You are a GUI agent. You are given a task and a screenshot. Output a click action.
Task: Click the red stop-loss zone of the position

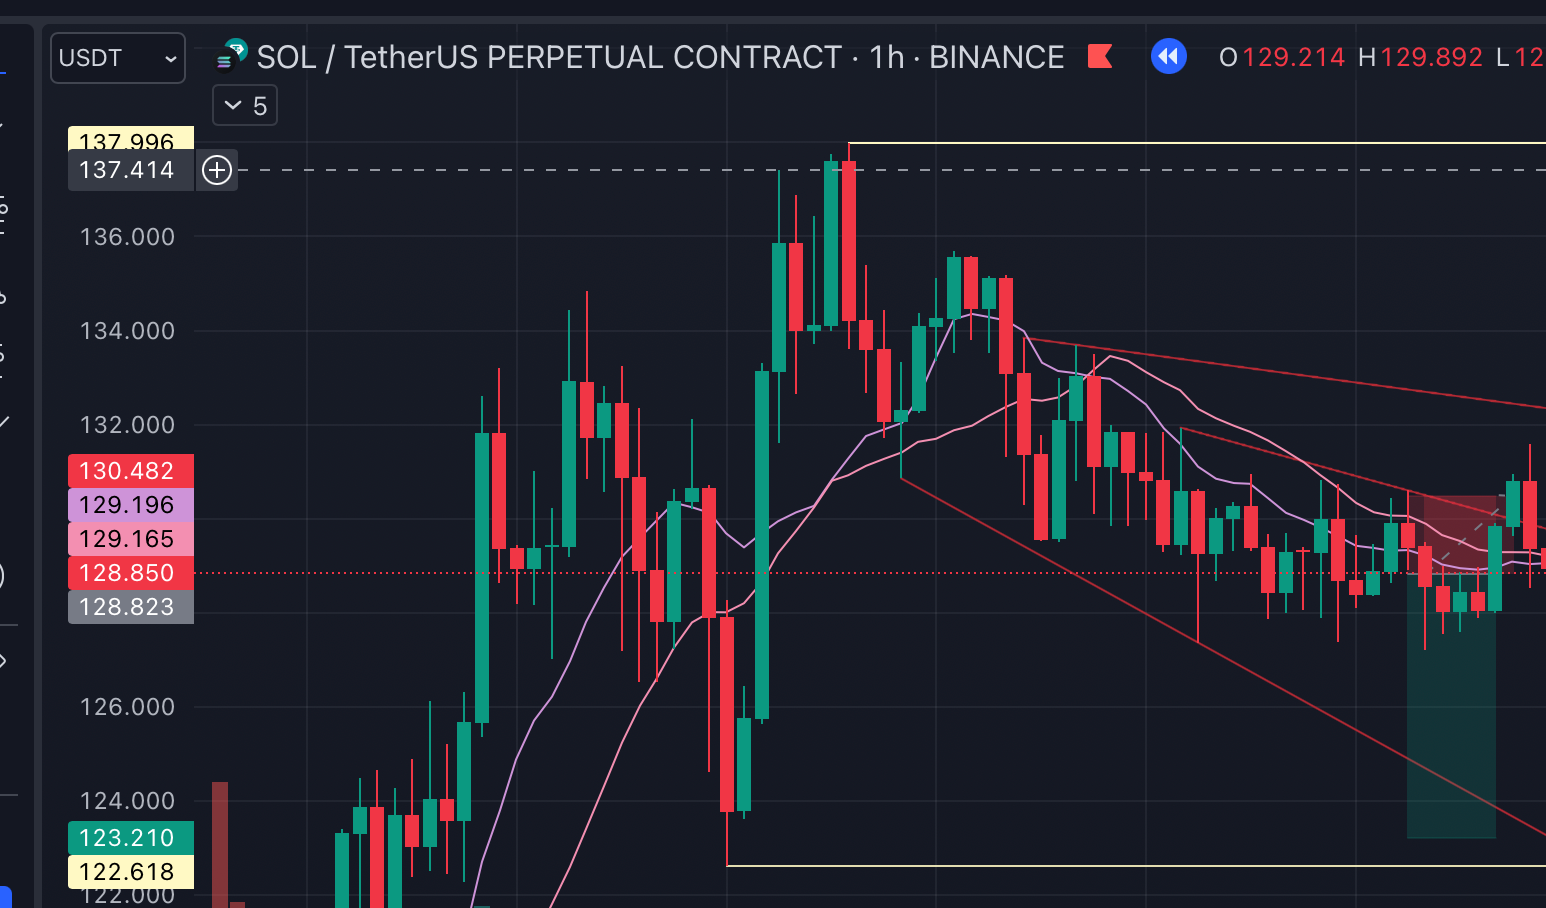[x=1459, y=522]
